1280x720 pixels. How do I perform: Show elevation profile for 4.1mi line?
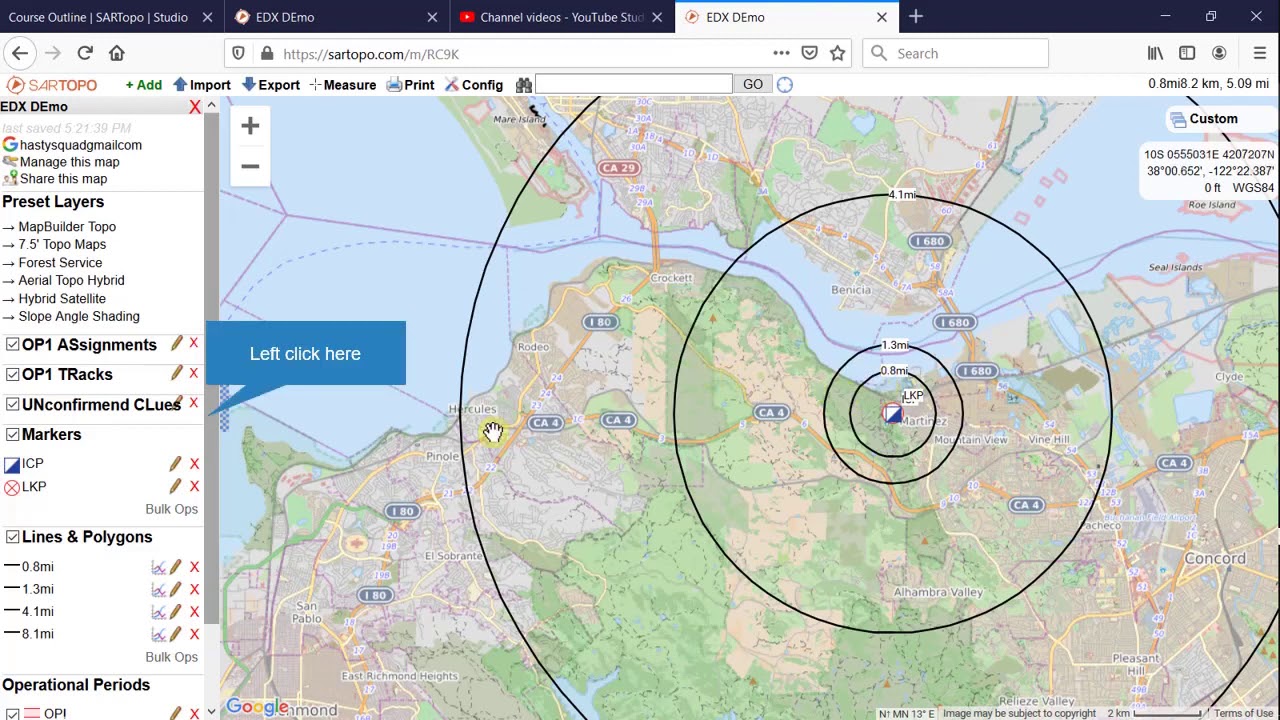pyautogui.click(x=158, y=612)
